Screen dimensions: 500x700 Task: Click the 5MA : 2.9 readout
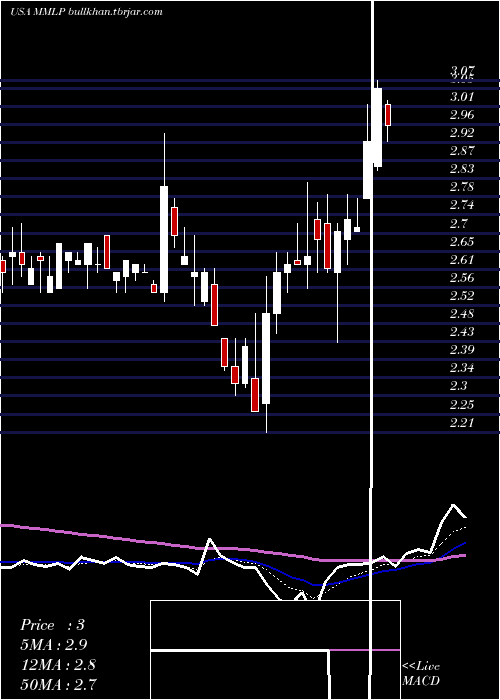[53, 645]
